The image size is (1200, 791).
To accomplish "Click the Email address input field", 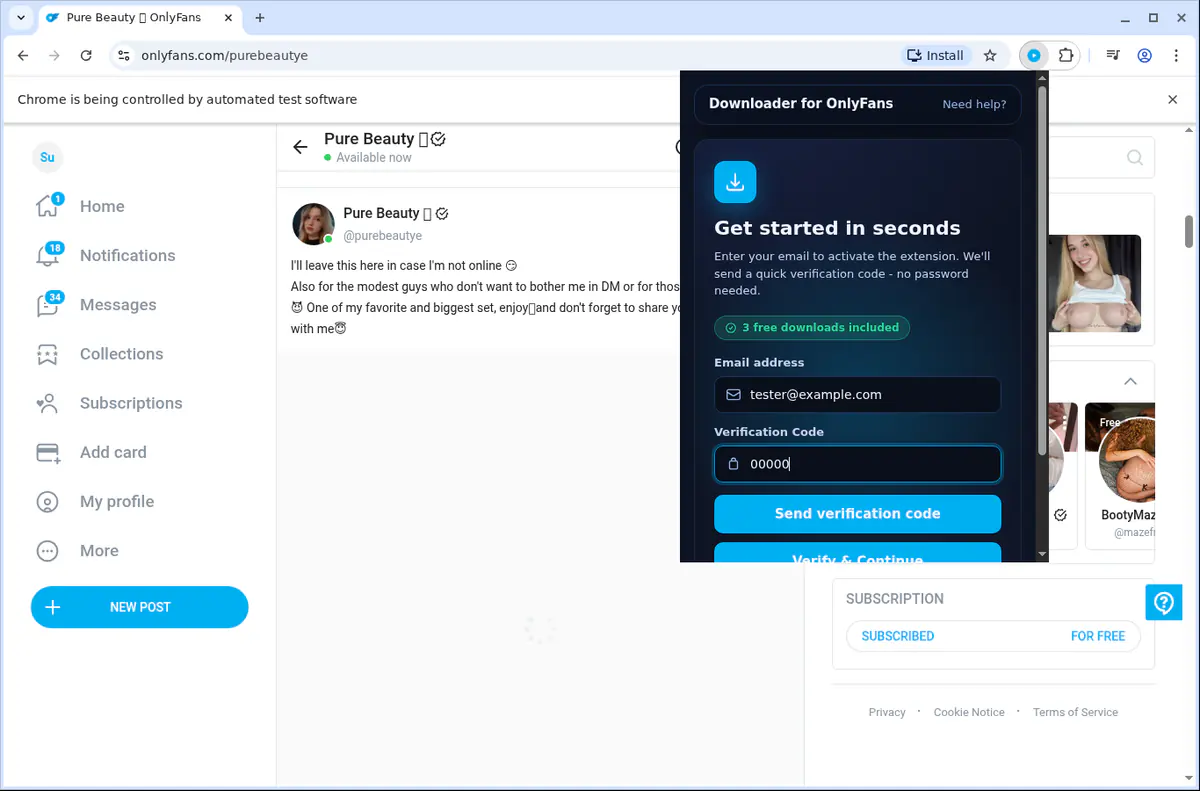I will pos(857,395).
